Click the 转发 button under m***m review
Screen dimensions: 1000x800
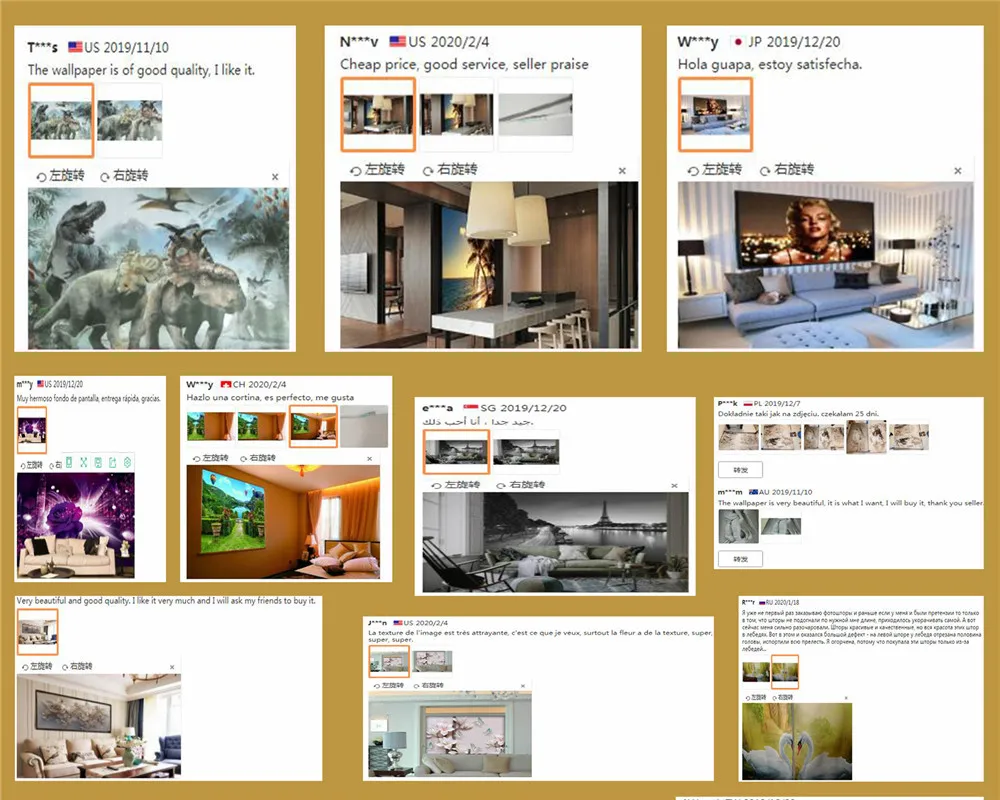740,559
